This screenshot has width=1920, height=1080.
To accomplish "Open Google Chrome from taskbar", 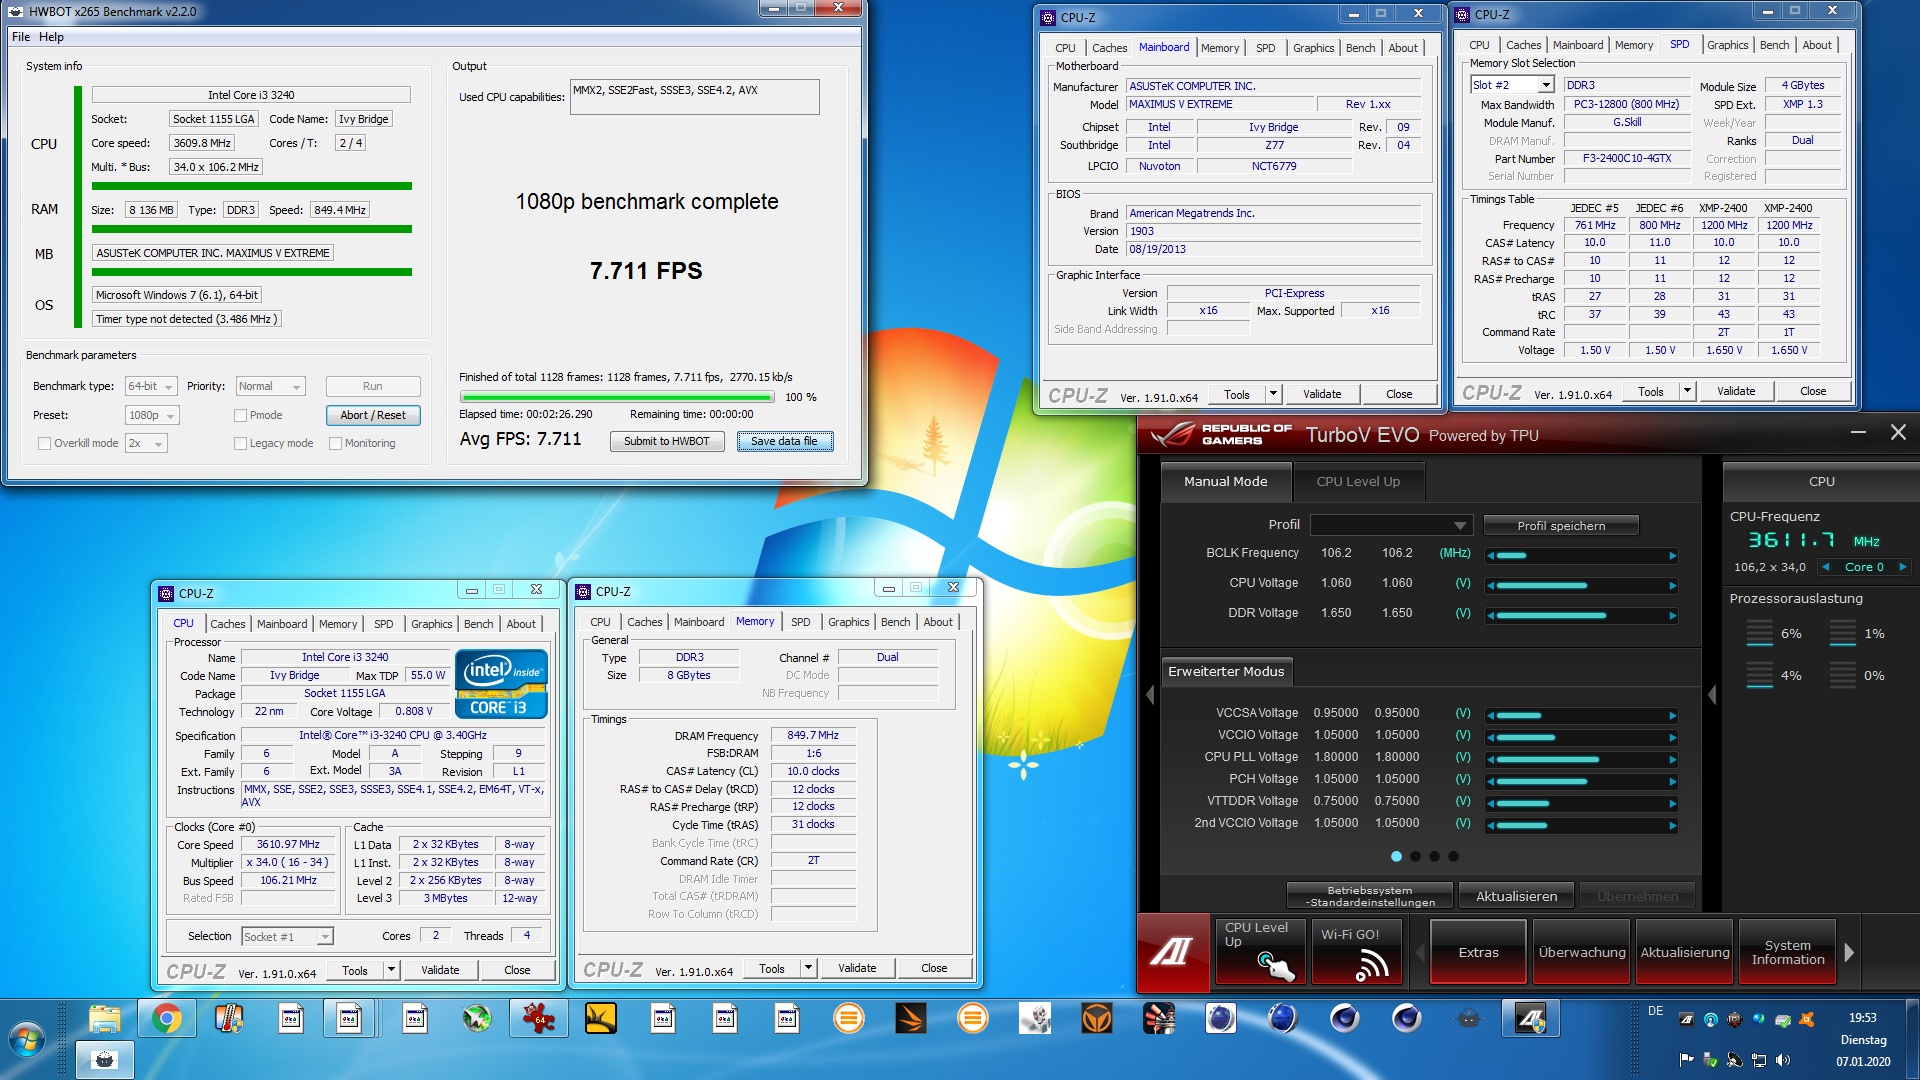I will (x=167, y=1019).
